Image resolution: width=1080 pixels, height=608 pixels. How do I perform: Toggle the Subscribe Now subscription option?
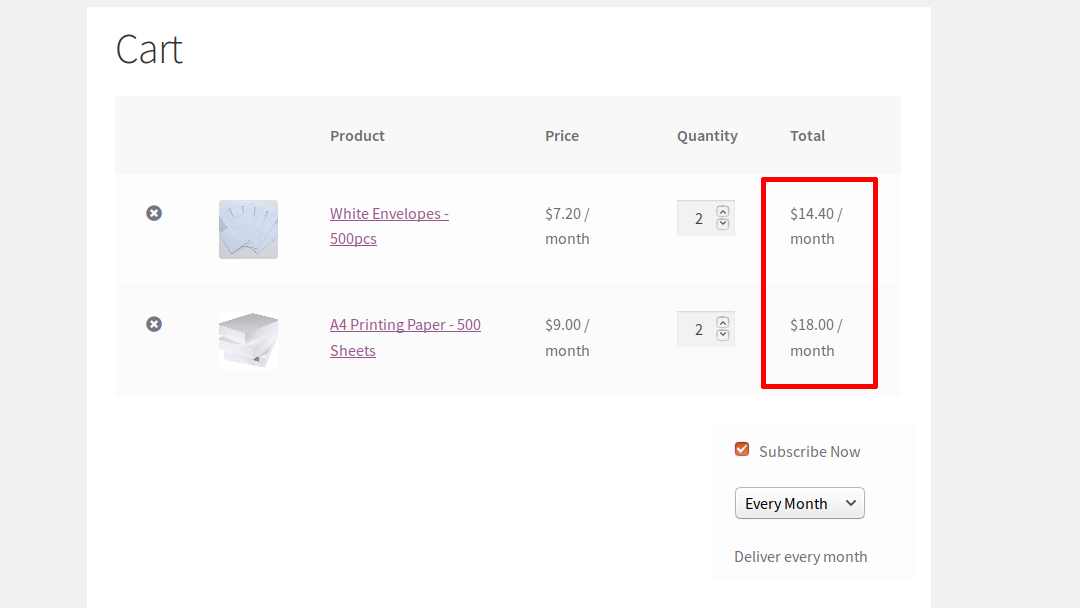(x=741, y=449)
